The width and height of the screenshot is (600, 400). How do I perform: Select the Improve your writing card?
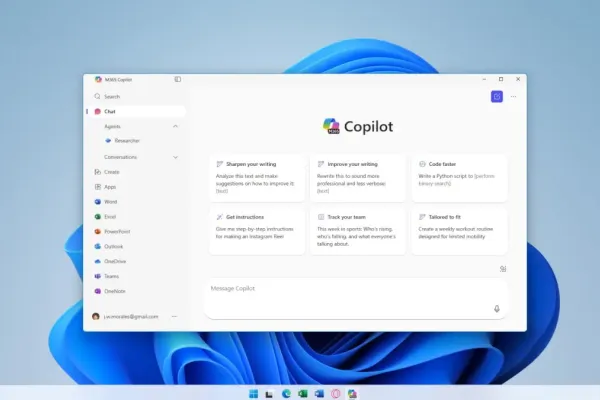358,178
